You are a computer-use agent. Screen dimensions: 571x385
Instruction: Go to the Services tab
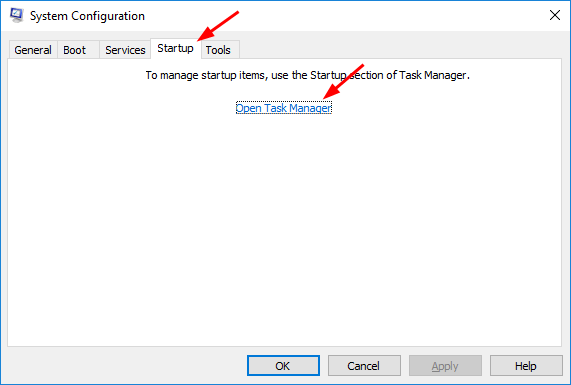tap(125, 50)
